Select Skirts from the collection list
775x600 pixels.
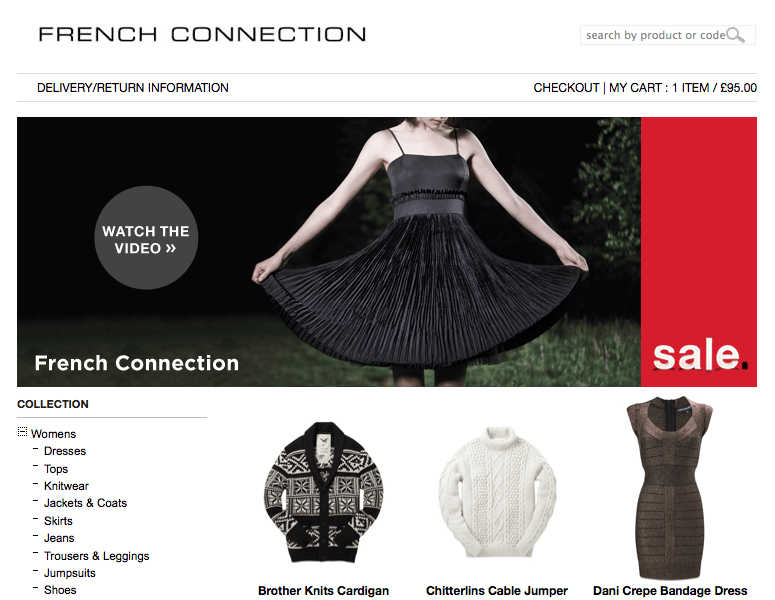point(58,521)
